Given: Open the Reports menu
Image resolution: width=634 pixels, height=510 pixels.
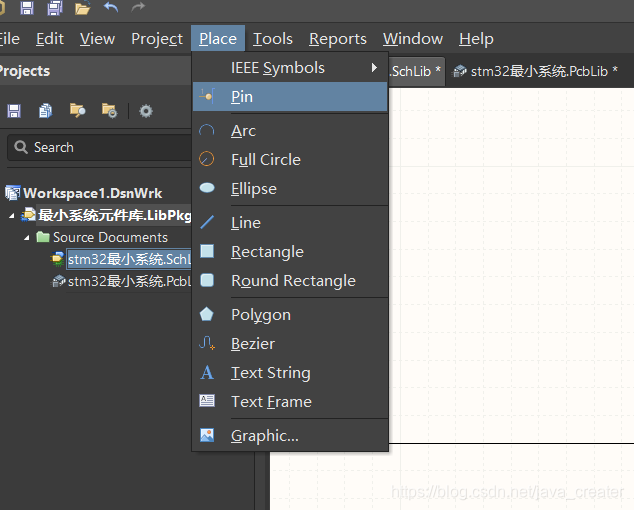Looking at the screenshot, I should tap(338, 39).
